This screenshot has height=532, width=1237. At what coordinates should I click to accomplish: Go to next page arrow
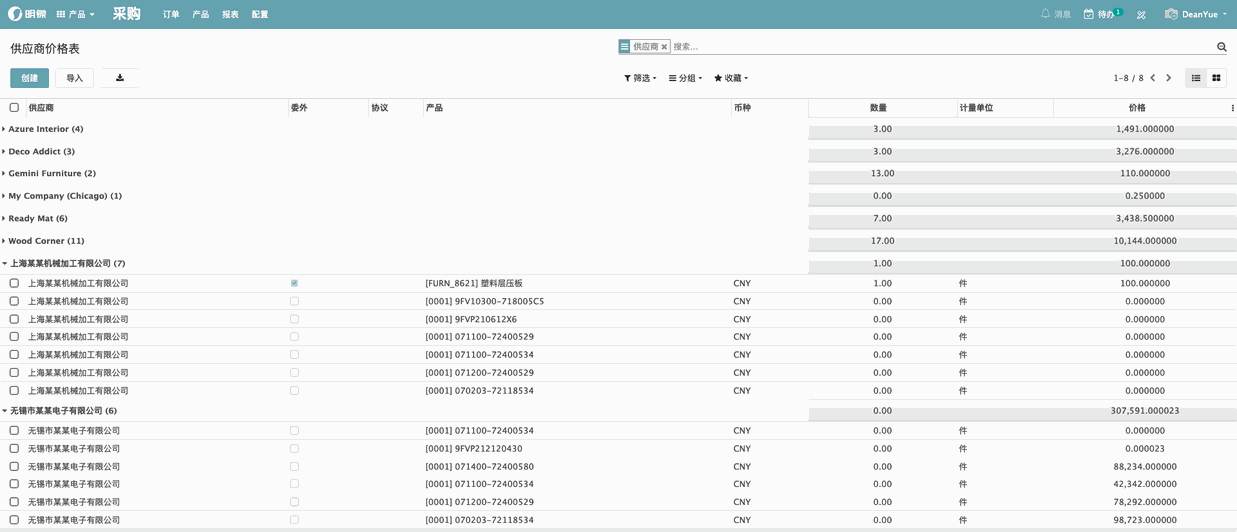[x=1169, y=78]
